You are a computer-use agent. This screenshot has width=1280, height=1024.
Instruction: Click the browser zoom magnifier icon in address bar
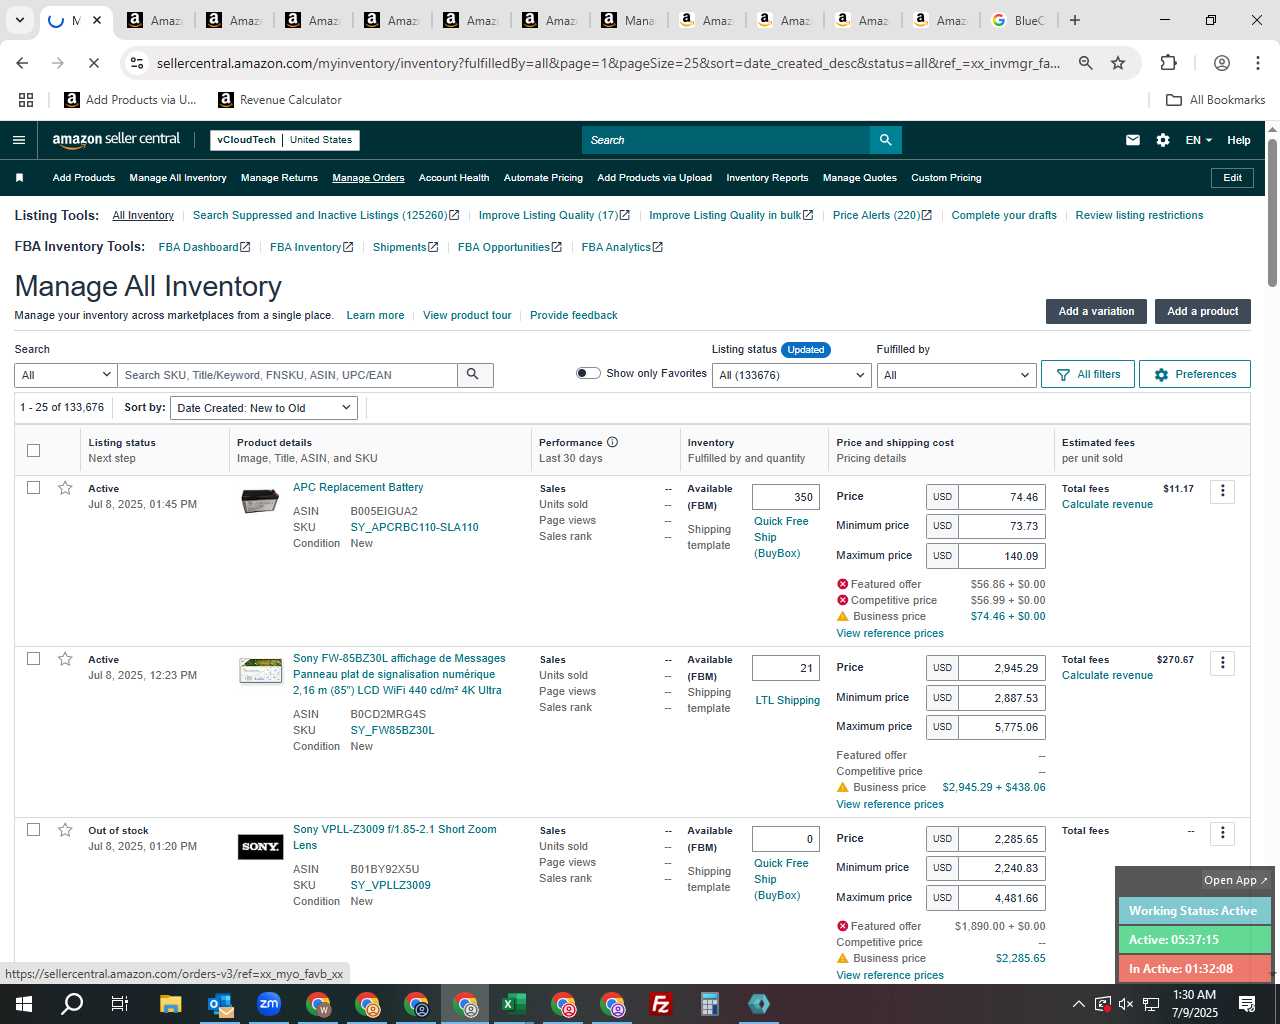click(x=1085, y=63)
